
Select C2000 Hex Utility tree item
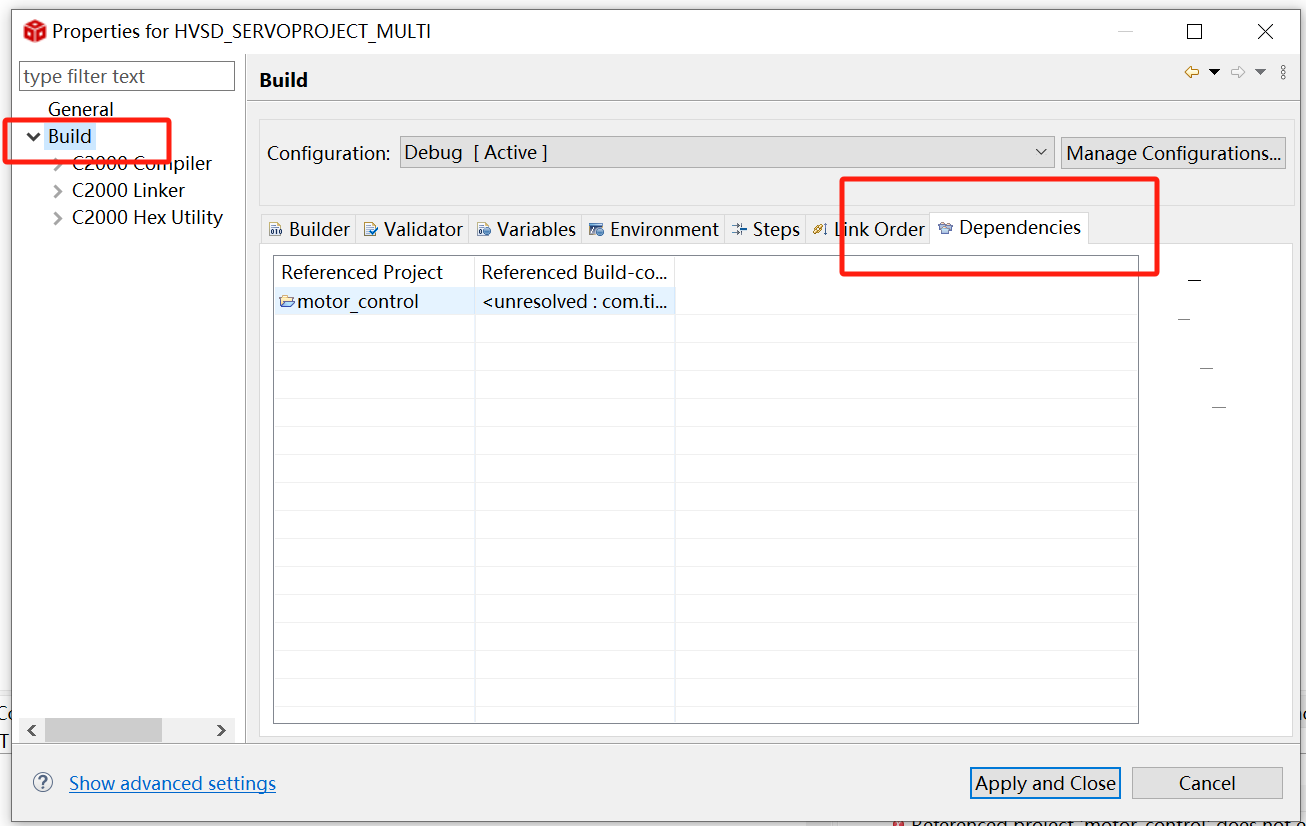[147, 217]
